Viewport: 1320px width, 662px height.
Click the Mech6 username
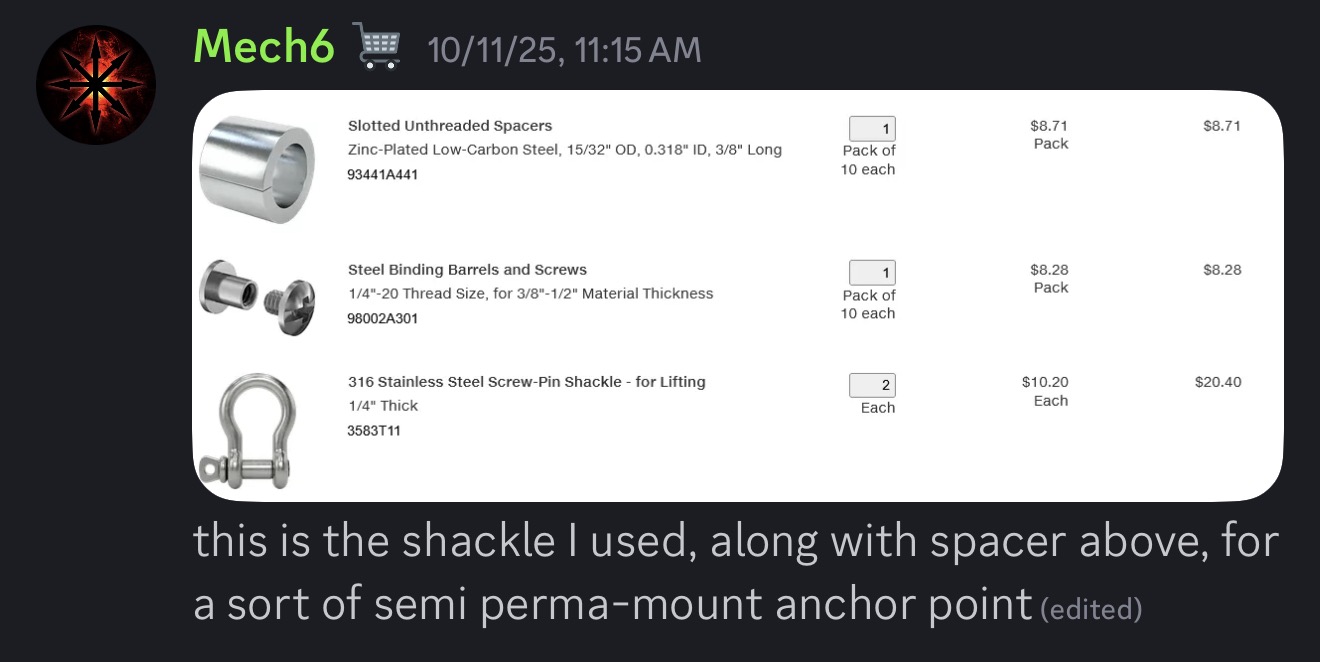pos(264,46)
